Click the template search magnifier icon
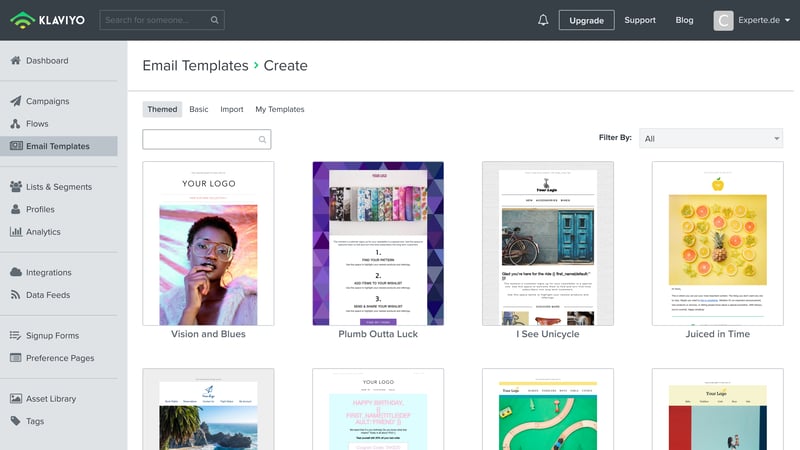800x450 pixels. (x=262, y=140)
